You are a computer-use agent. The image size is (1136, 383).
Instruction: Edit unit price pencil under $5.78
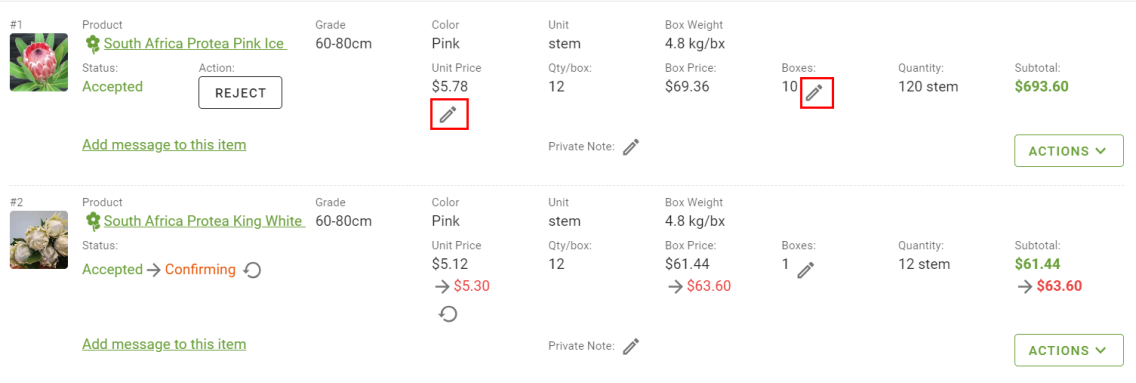click(x=448, y=114)
